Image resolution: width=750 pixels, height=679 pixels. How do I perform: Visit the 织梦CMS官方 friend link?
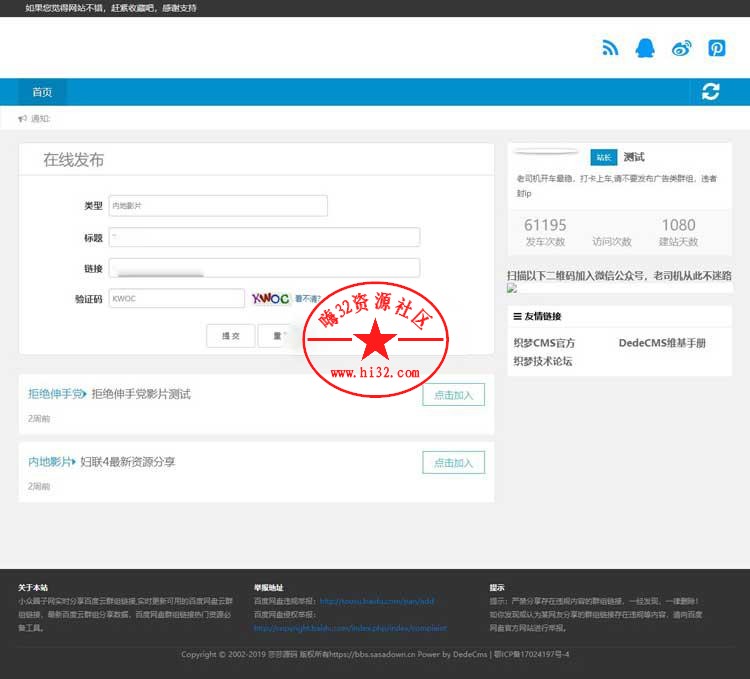coord(544,343)
